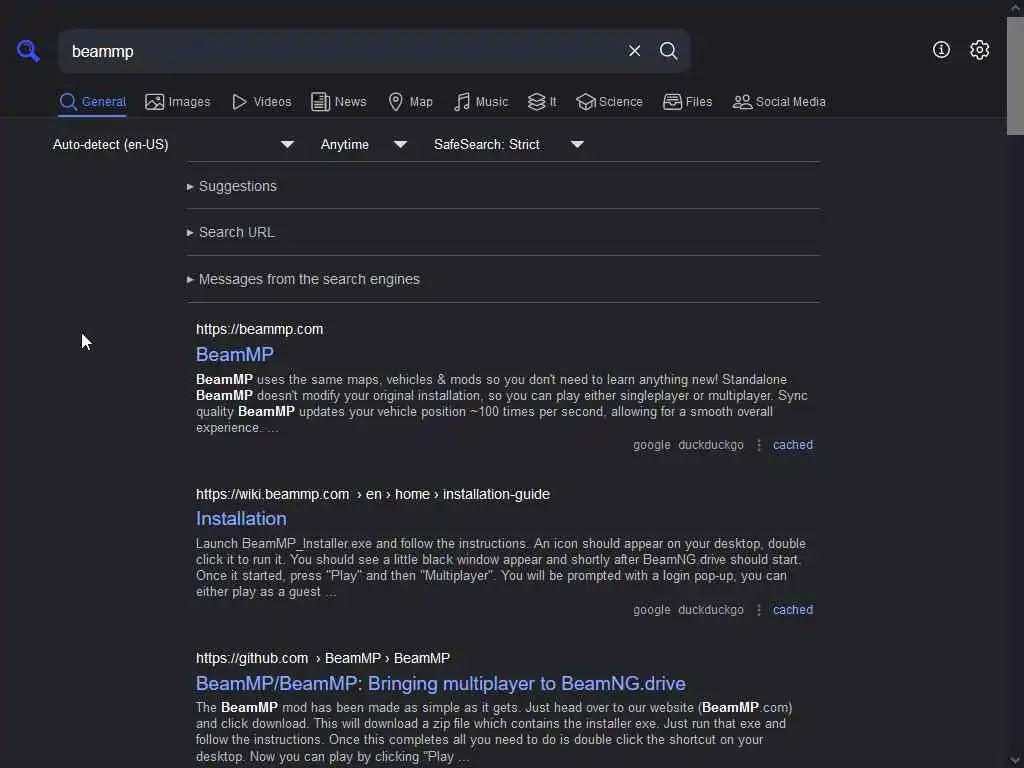Click the SearXNG magnifier logo

(x=28, y=50)
